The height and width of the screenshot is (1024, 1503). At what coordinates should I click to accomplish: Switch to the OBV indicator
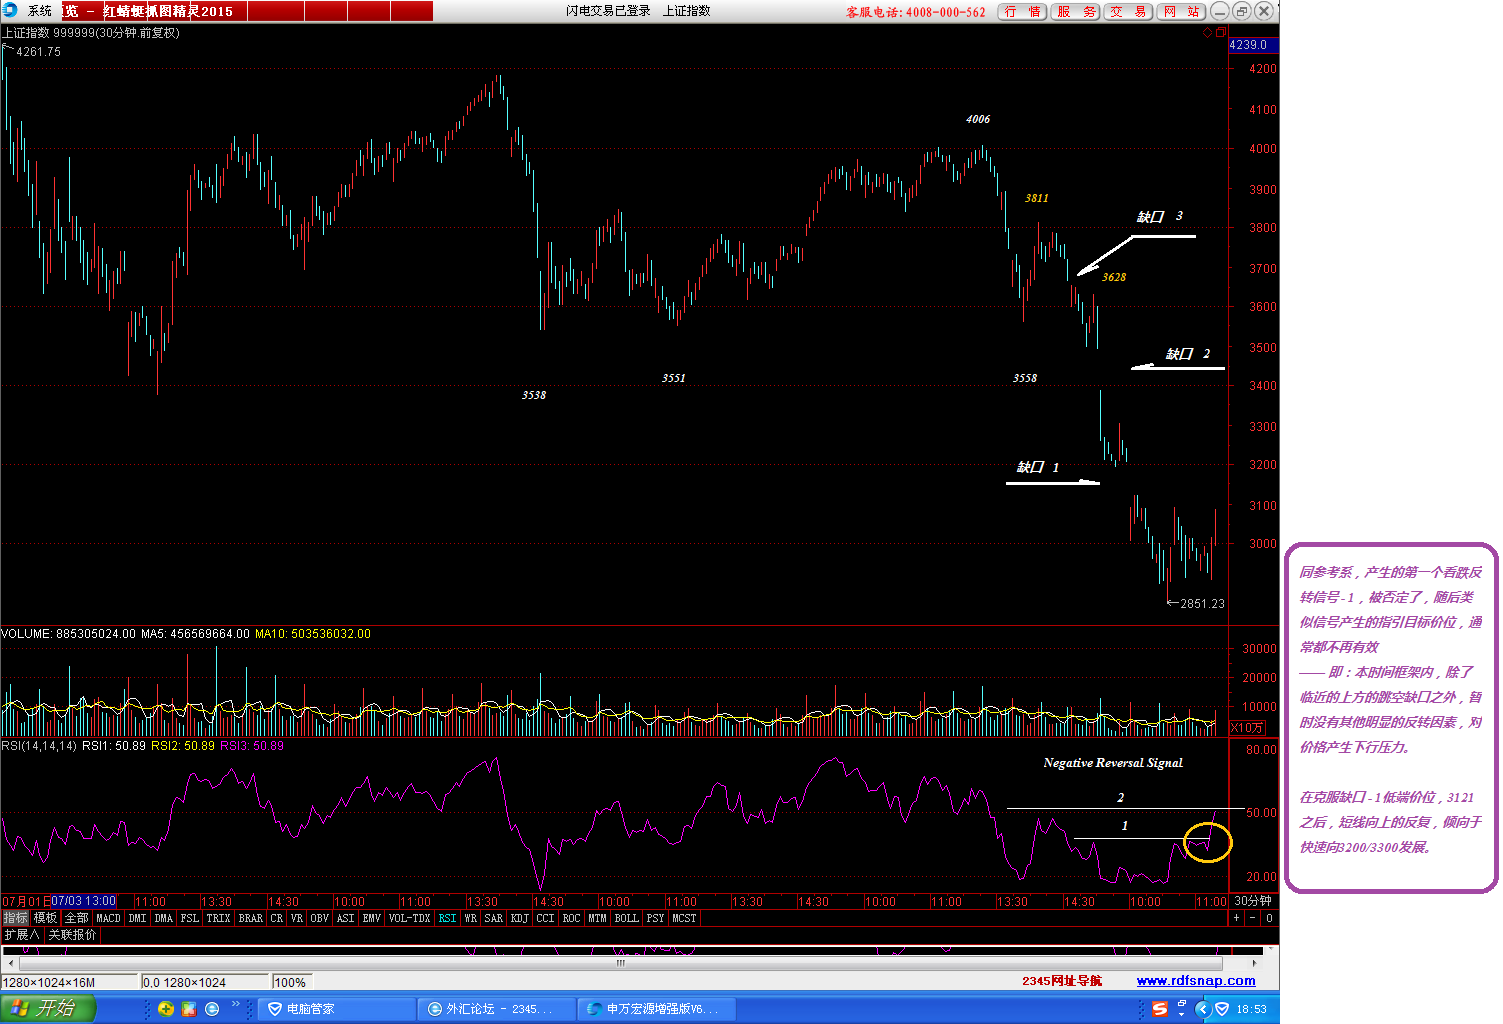coord(319,918)
